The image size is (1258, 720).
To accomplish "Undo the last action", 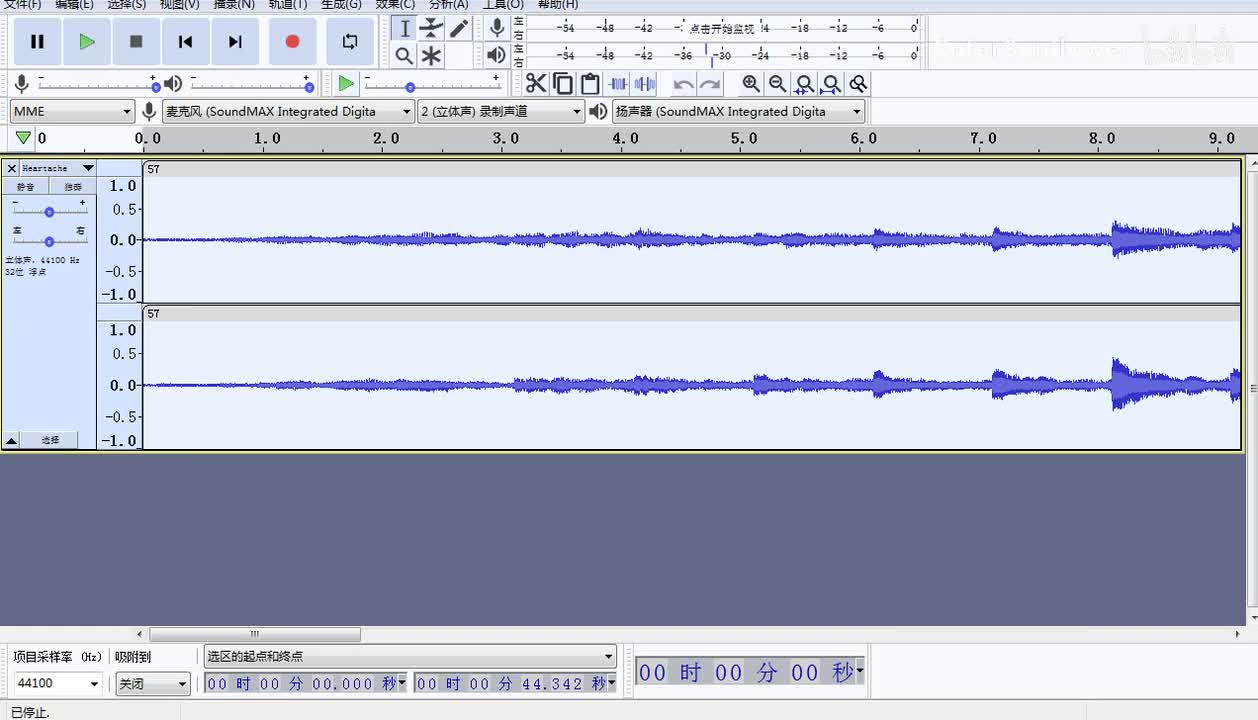I will coord(683,84).
